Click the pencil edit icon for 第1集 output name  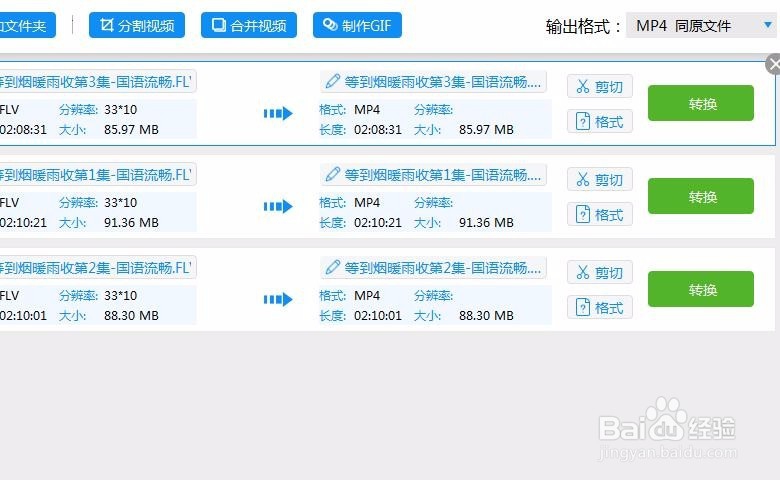coord(332,174)
